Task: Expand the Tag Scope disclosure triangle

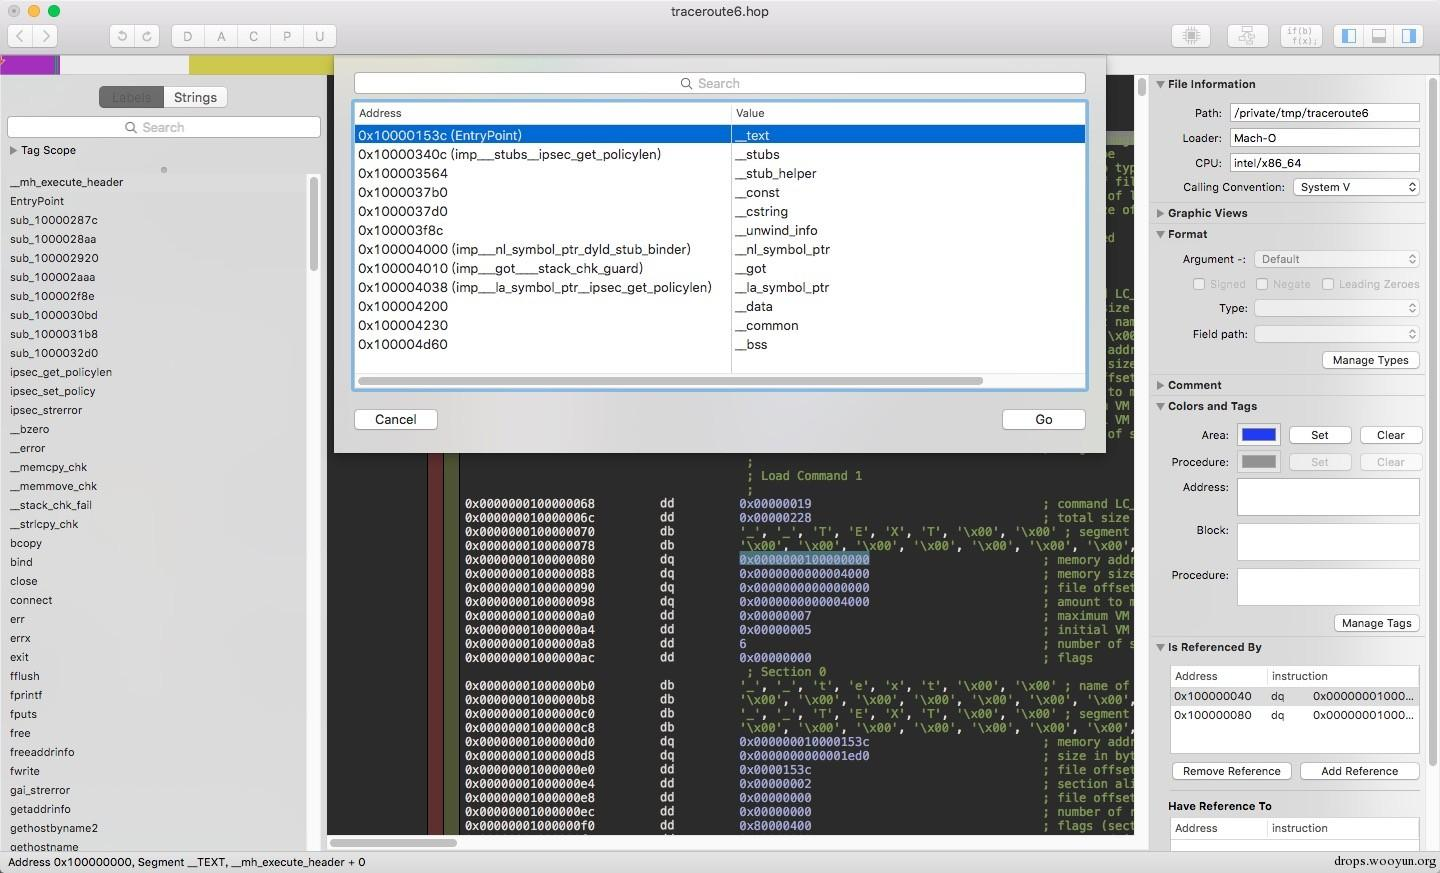Action: pyautogui.click(x=13, y=150)
